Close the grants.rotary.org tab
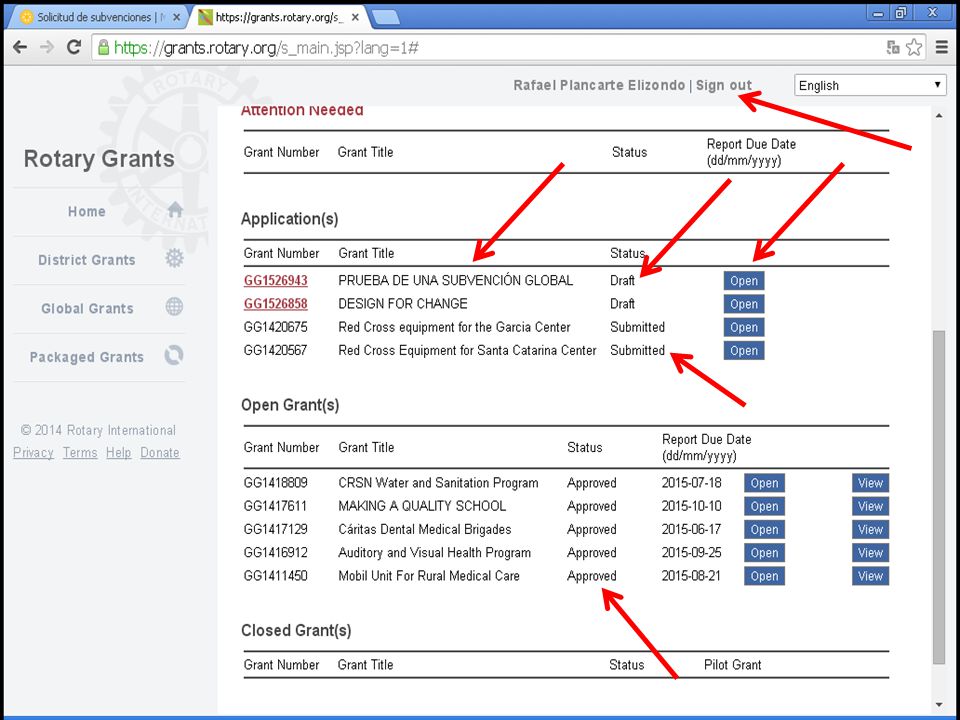Image resolution: width=960 pixels, height=720 pixels. [x=354, y=17]
